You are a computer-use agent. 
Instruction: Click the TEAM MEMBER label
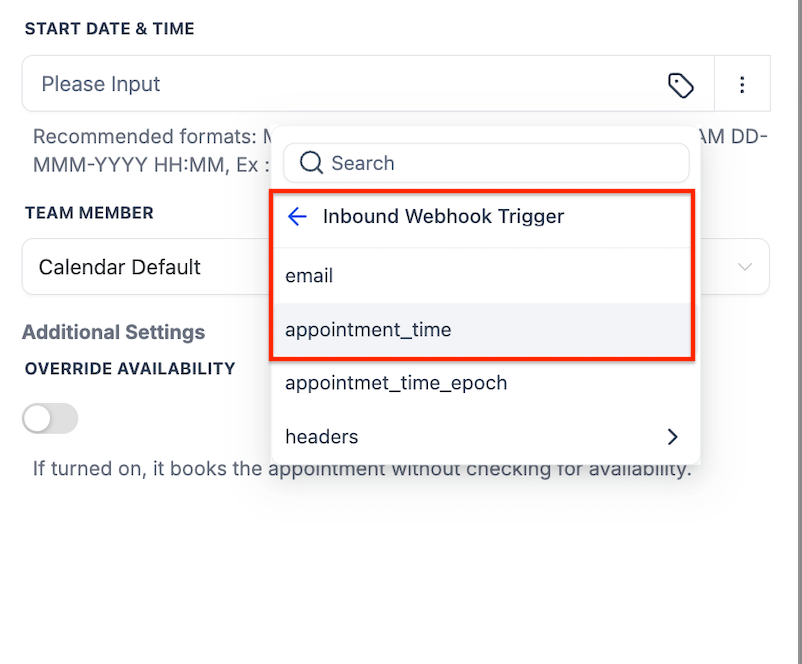click(x=89, y=213)
